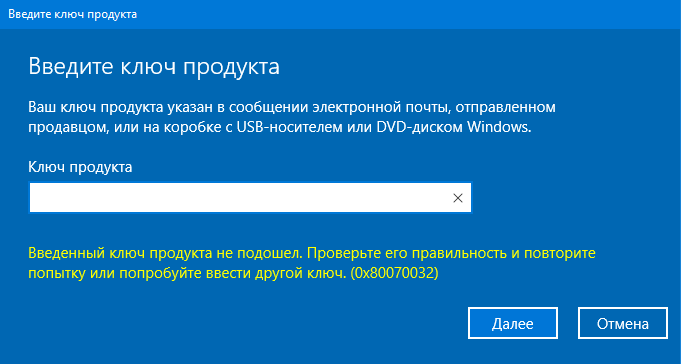681x364 pixels.
Task: Click into the Ключ продукта text box
Action: (250, 198)
